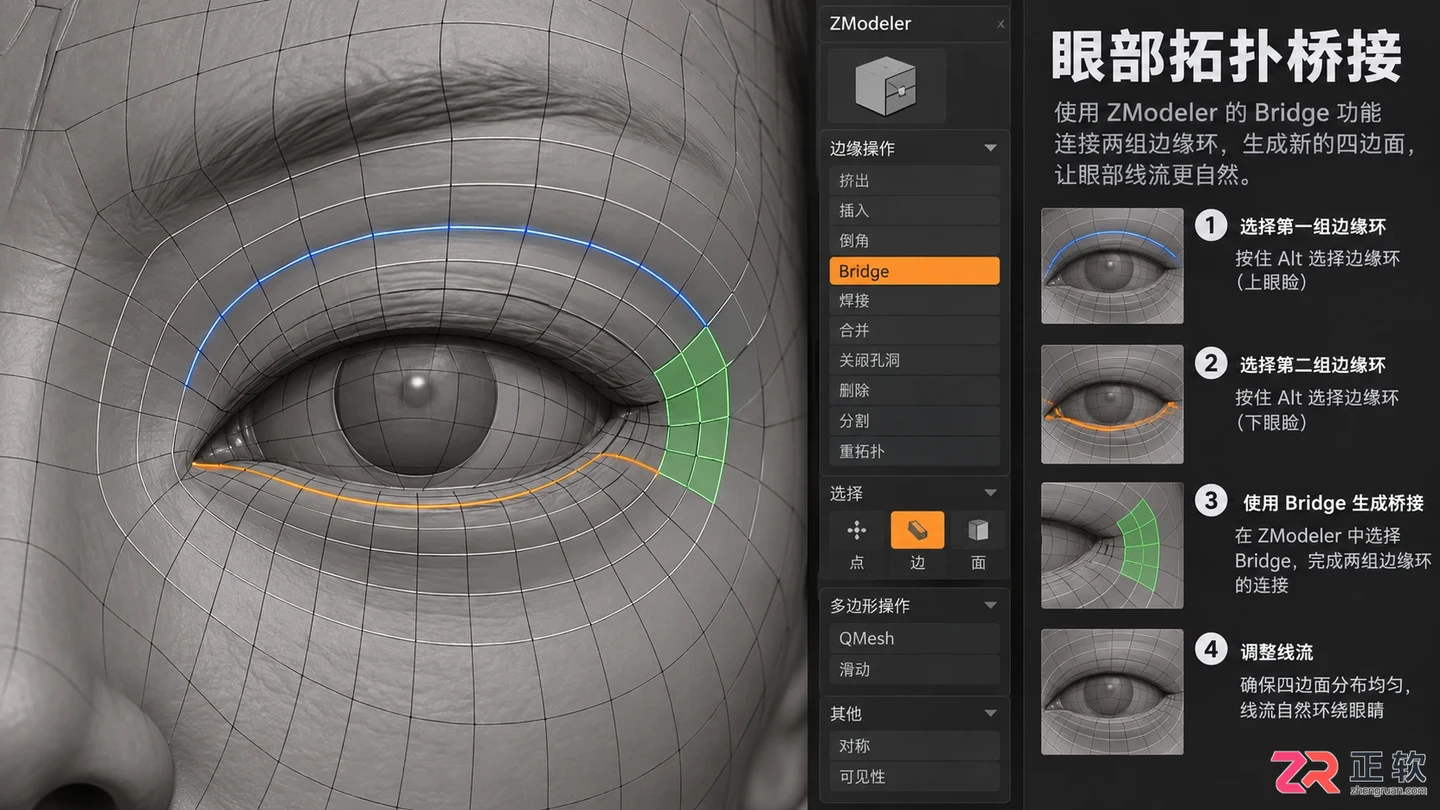Click the 边缘操作 section header label
The width and height of the screenshot is (1440, 810).
862,148
